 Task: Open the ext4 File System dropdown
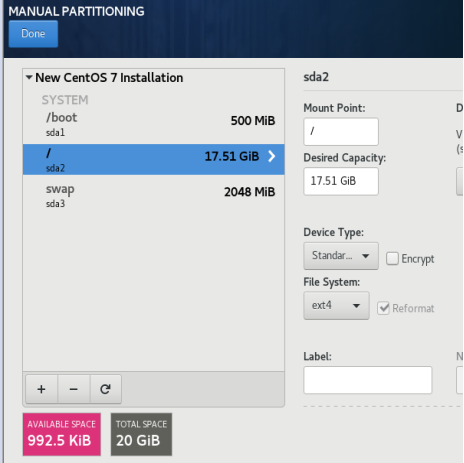[336, 305]
